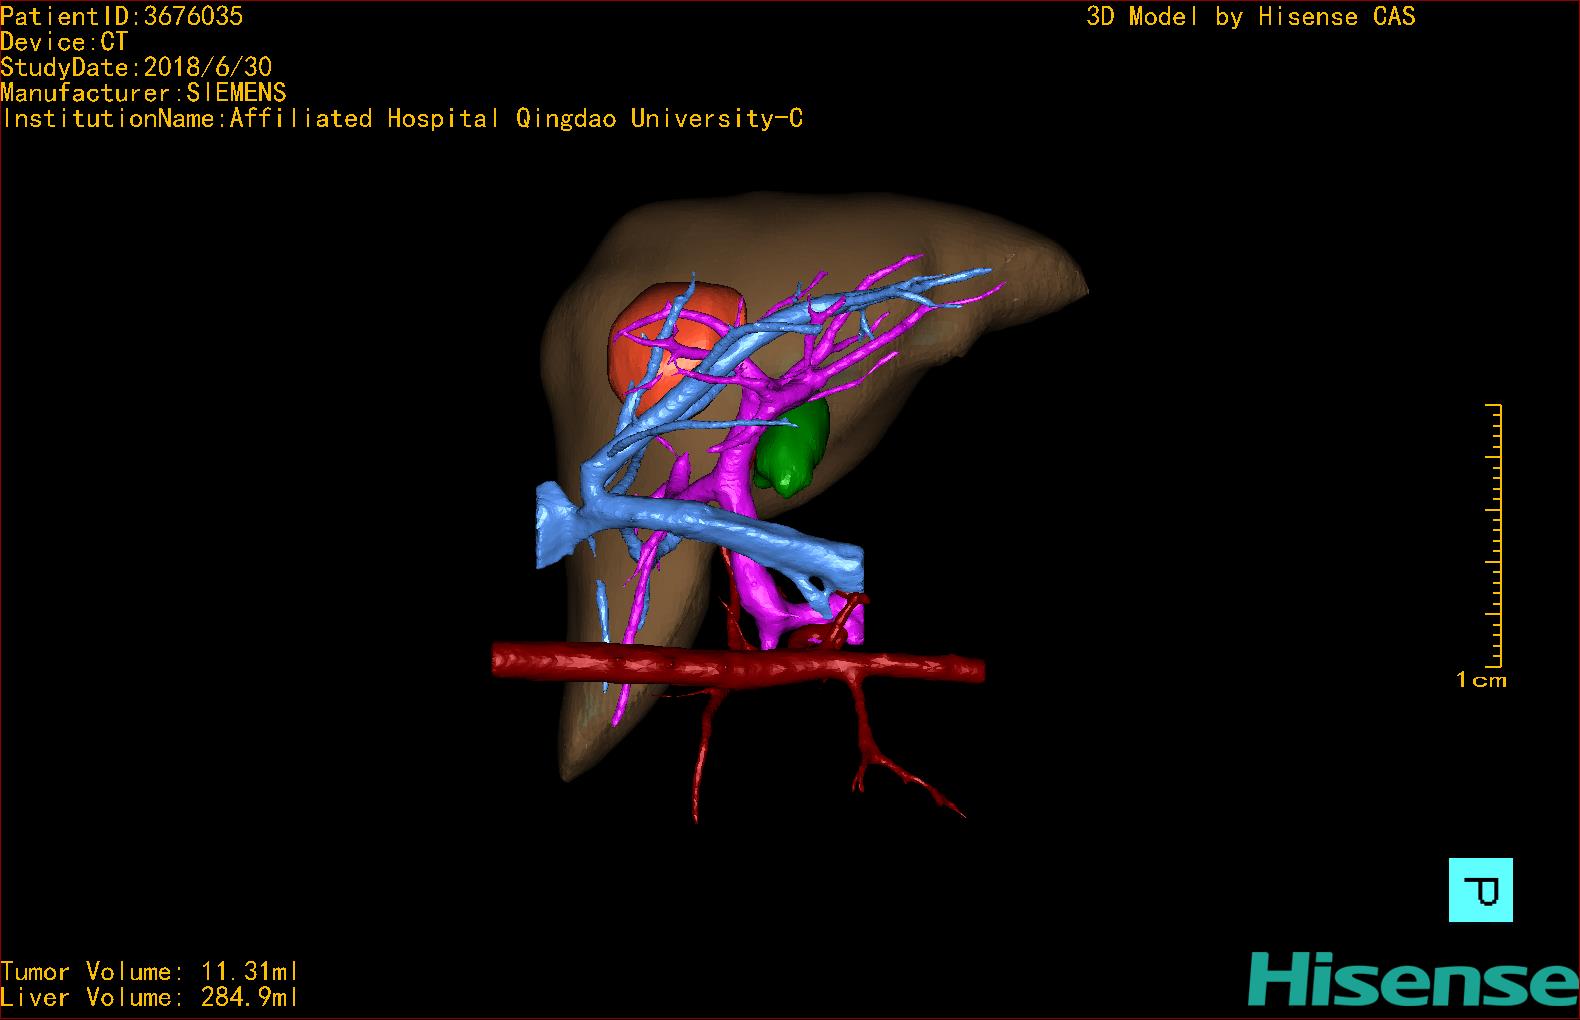Click the StudyDate:2018/6/30 text

click(136, 67)
